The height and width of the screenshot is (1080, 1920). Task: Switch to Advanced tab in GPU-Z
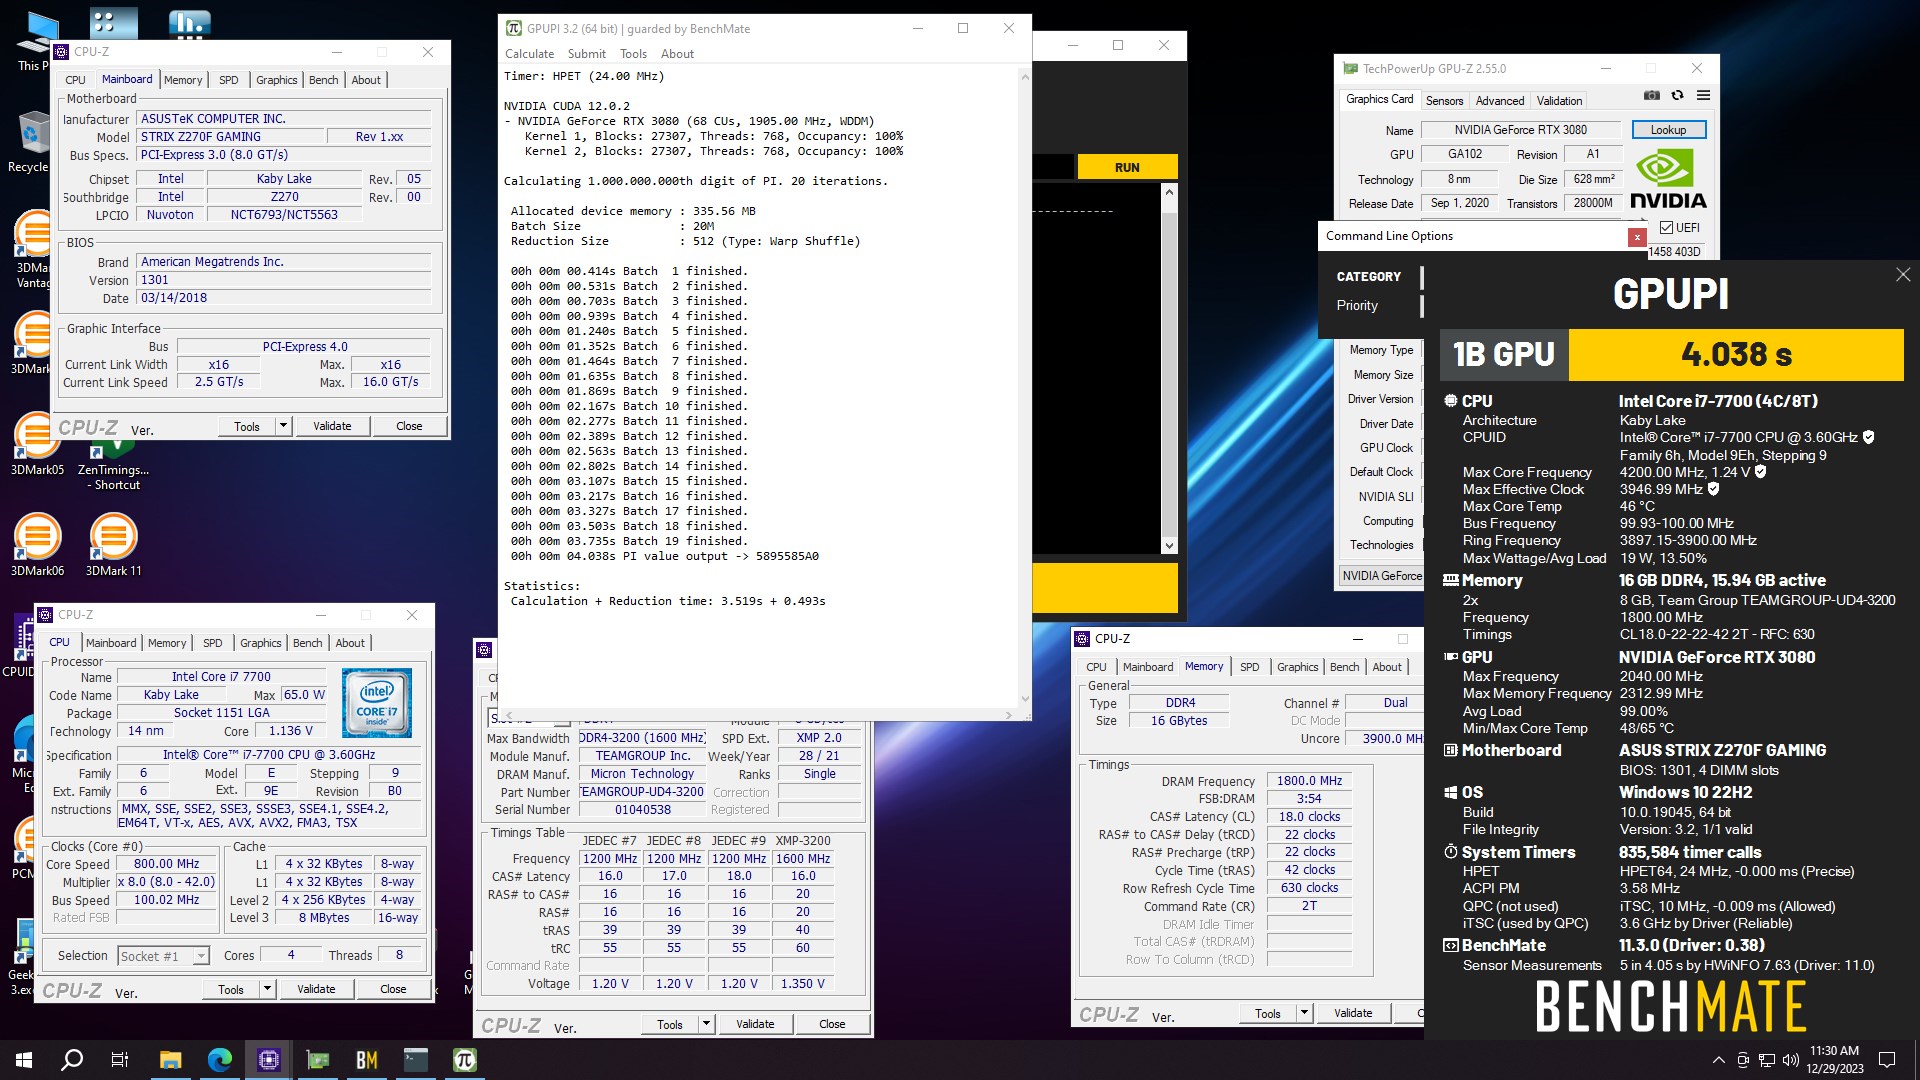pyautogui.click(x=1500, y=101)
